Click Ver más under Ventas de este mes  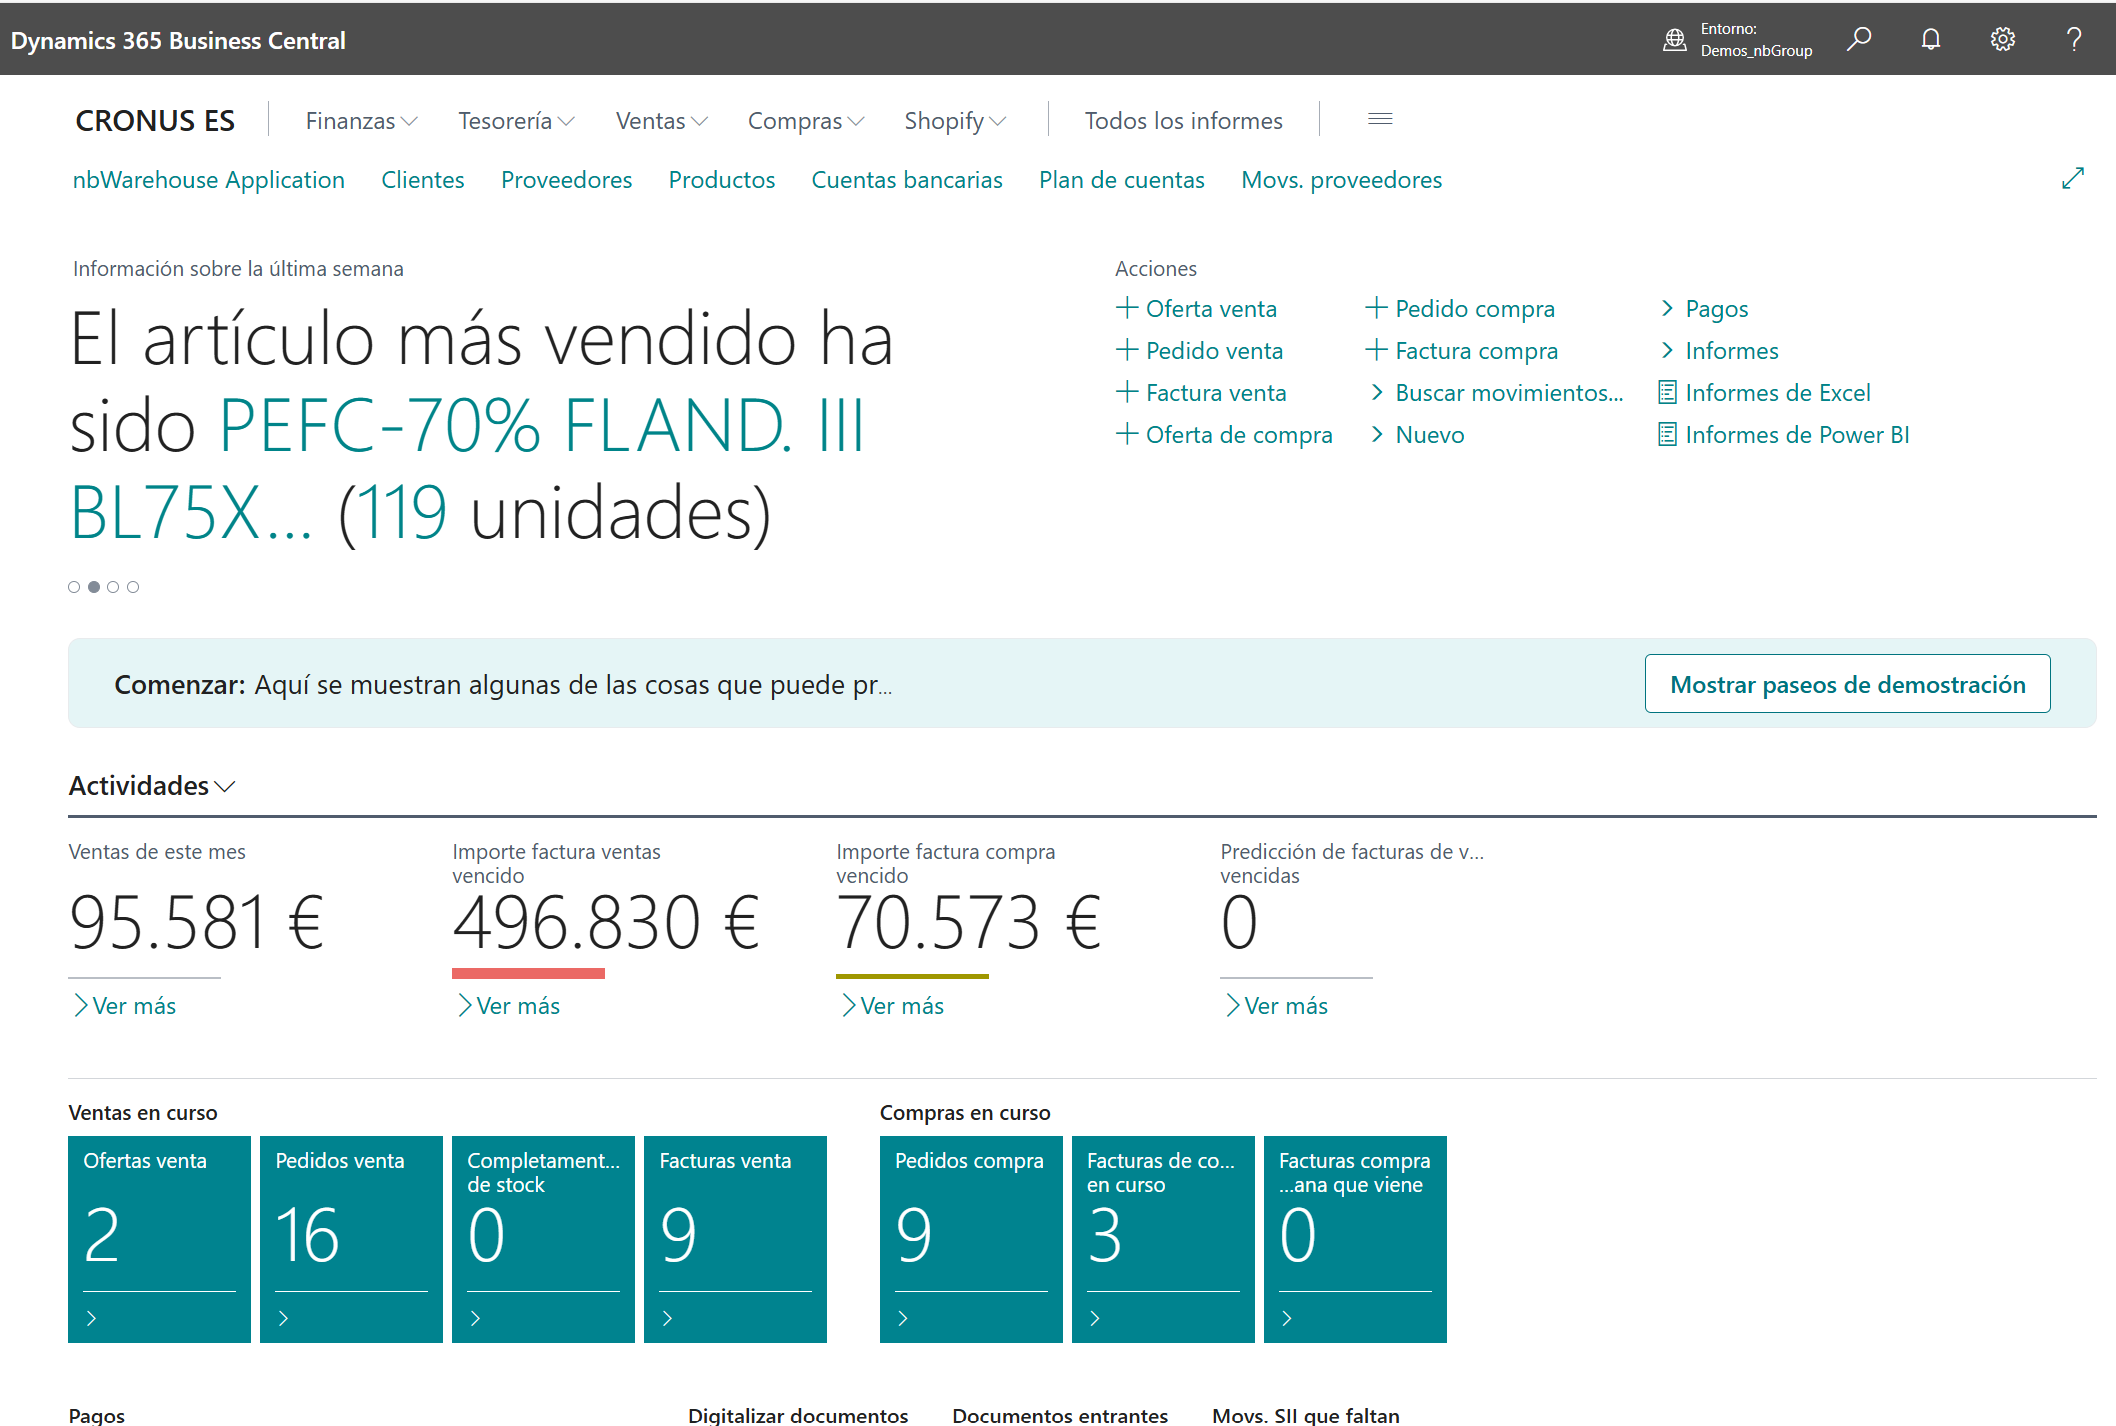click(x=124, y=1005)
